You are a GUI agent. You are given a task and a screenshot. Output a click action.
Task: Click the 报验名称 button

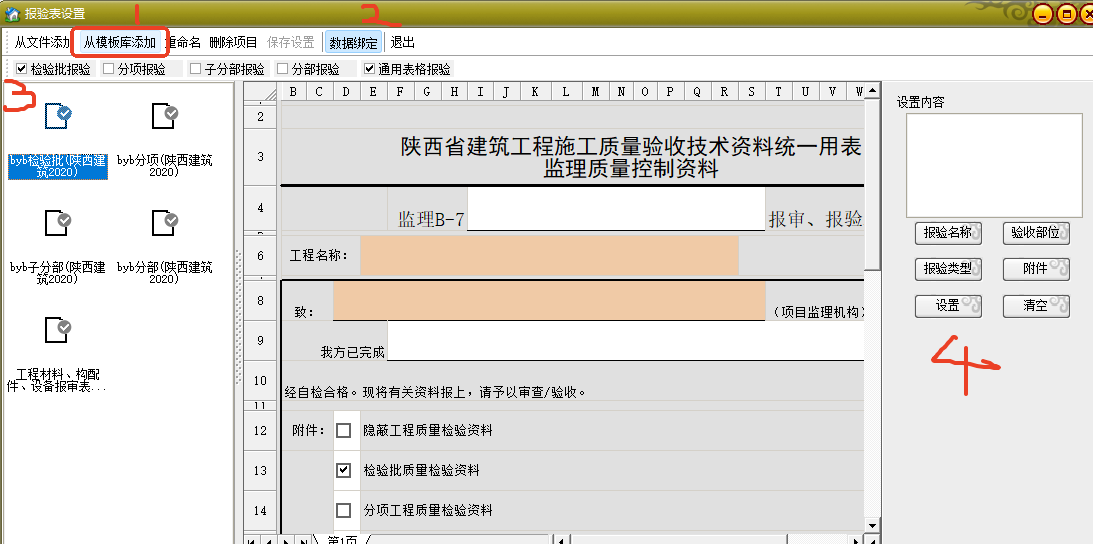(948, 234)
